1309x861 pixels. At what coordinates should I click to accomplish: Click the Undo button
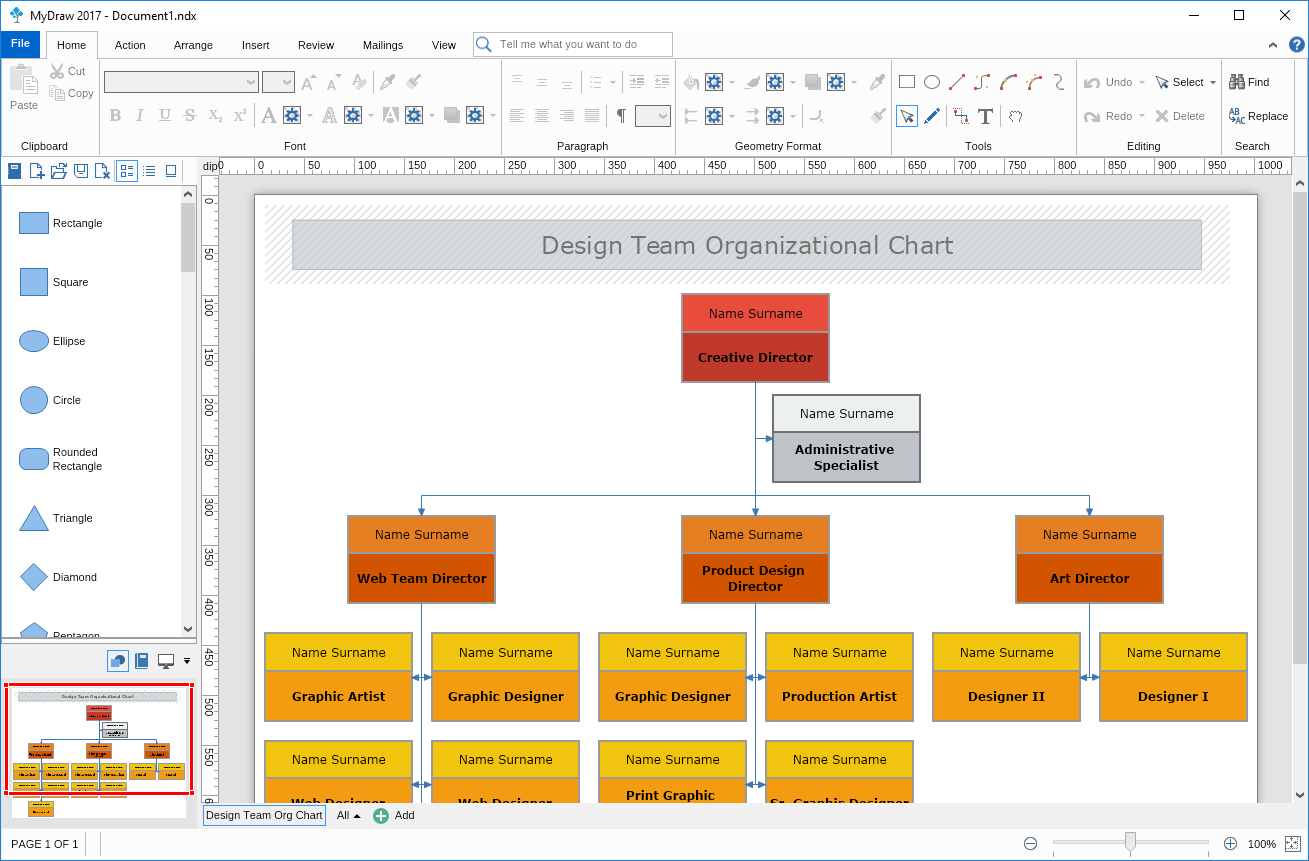point(1108,82)
